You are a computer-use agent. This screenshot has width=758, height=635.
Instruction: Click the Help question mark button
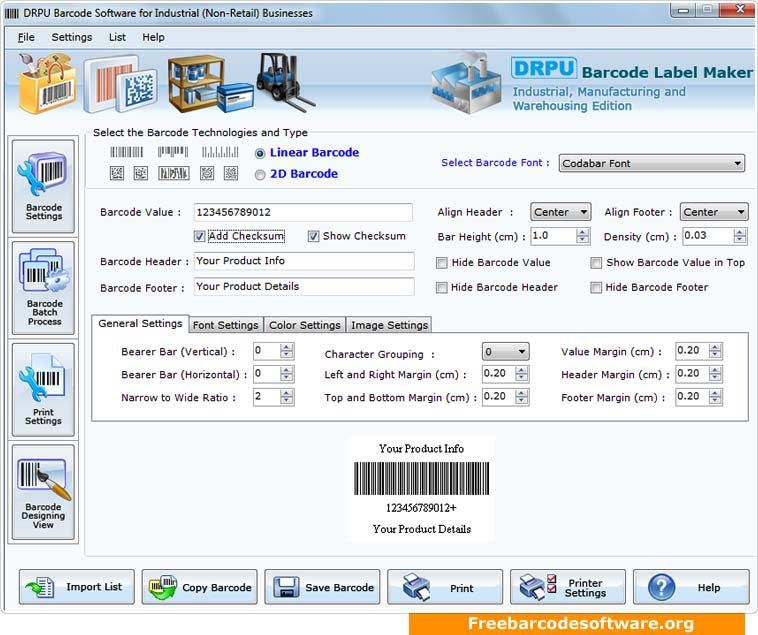point(691,587)
